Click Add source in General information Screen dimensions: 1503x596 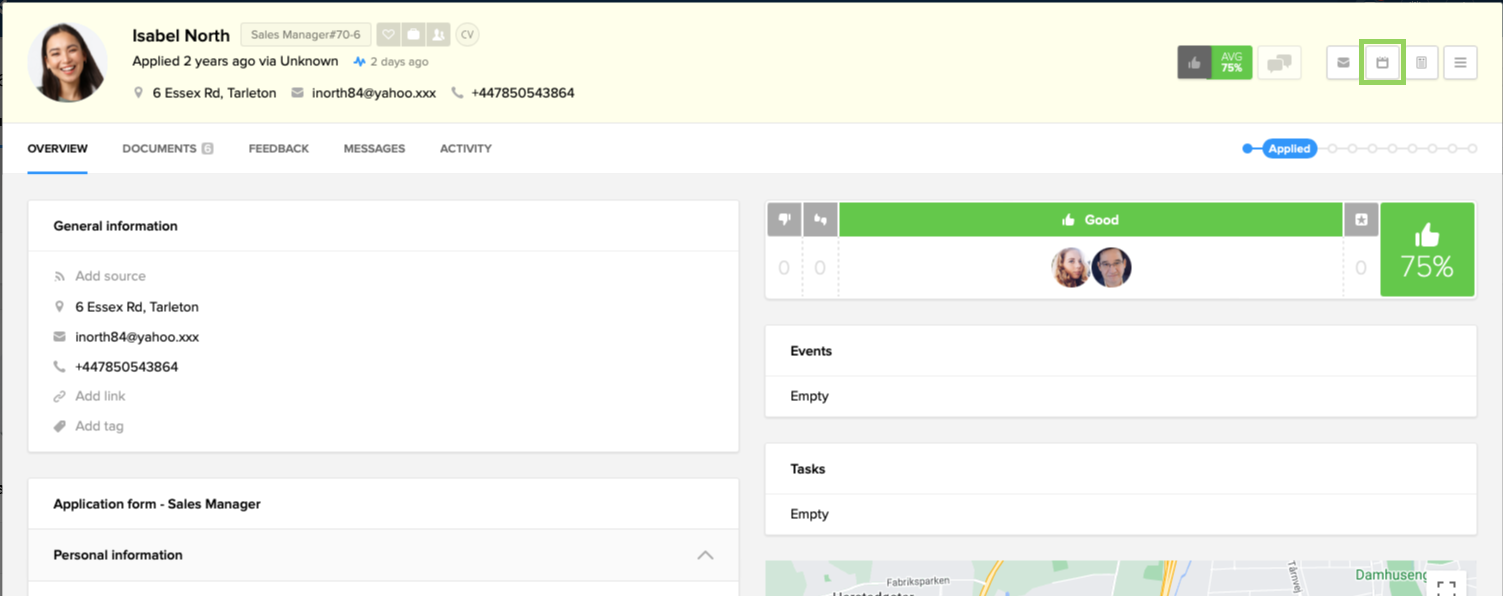(x=110, y=276)
